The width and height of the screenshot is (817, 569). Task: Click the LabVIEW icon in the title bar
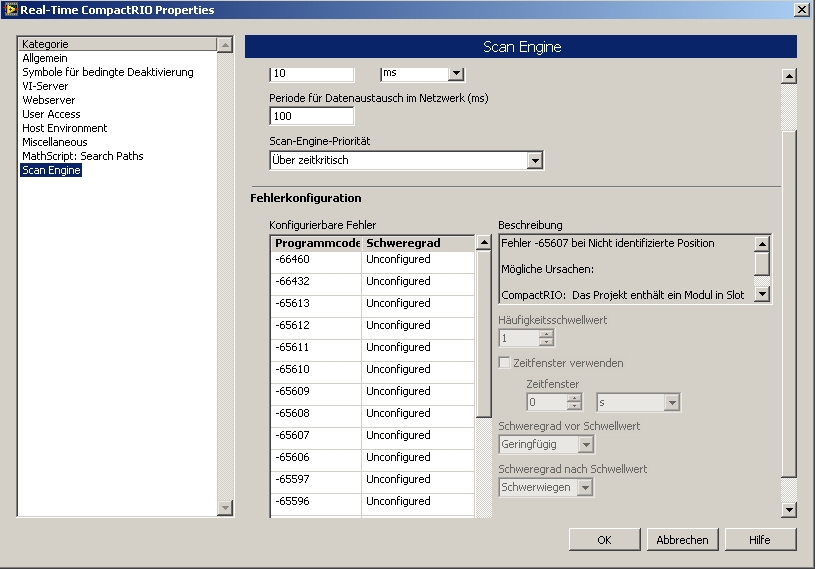[x=10, y=9]
